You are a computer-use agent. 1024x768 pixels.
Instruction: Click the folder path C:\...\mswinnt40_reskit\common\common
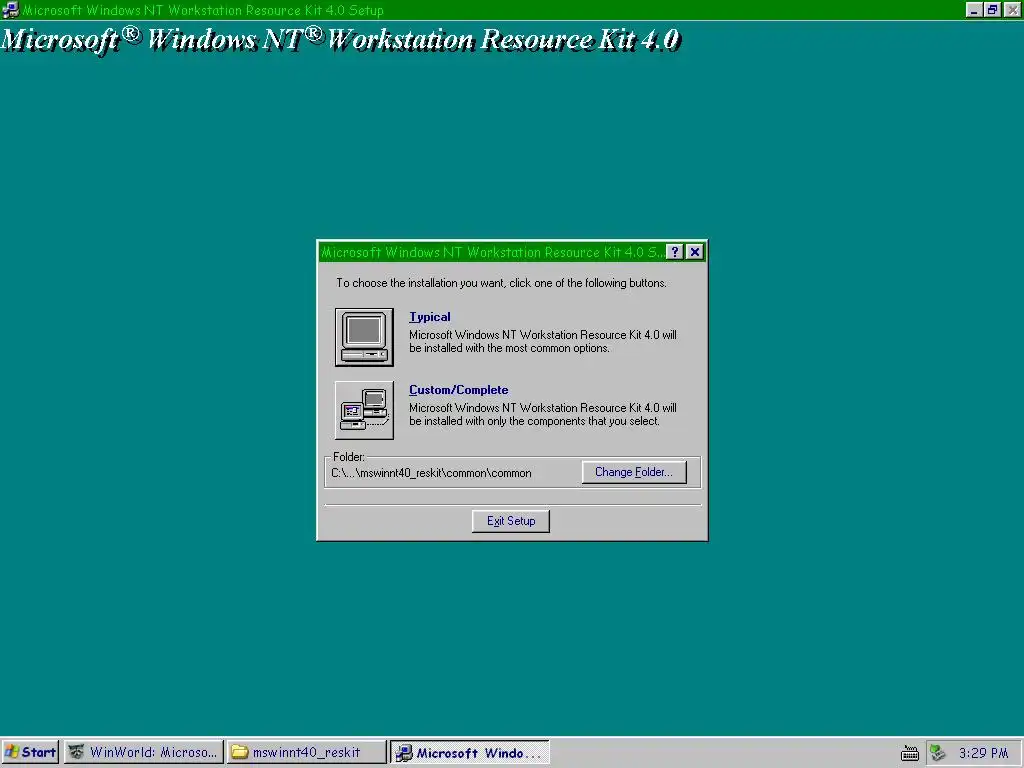(x=431, y=473)
